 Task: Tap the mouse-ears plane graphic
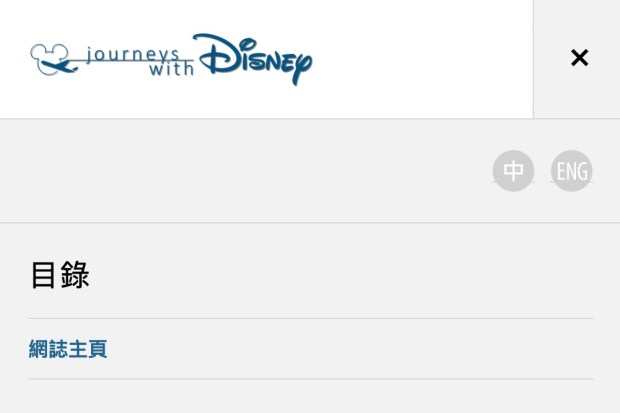point(54,60)
